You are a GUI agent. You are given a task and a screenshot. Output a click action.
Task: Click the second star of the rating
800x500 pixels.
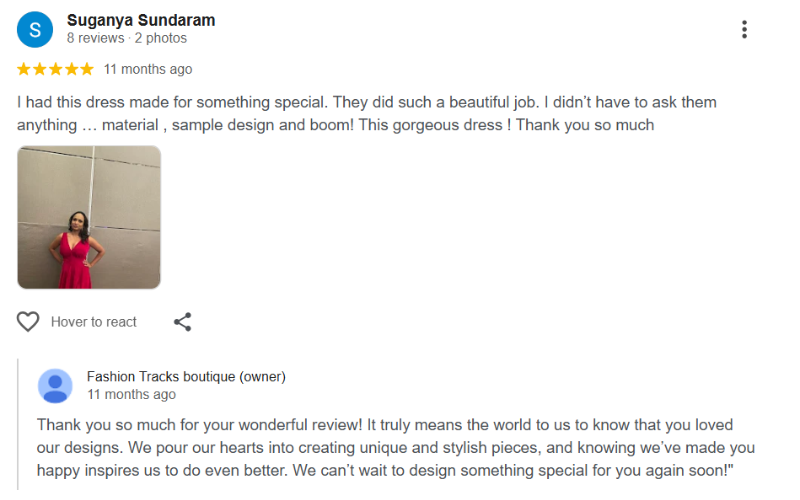(40, 69)
